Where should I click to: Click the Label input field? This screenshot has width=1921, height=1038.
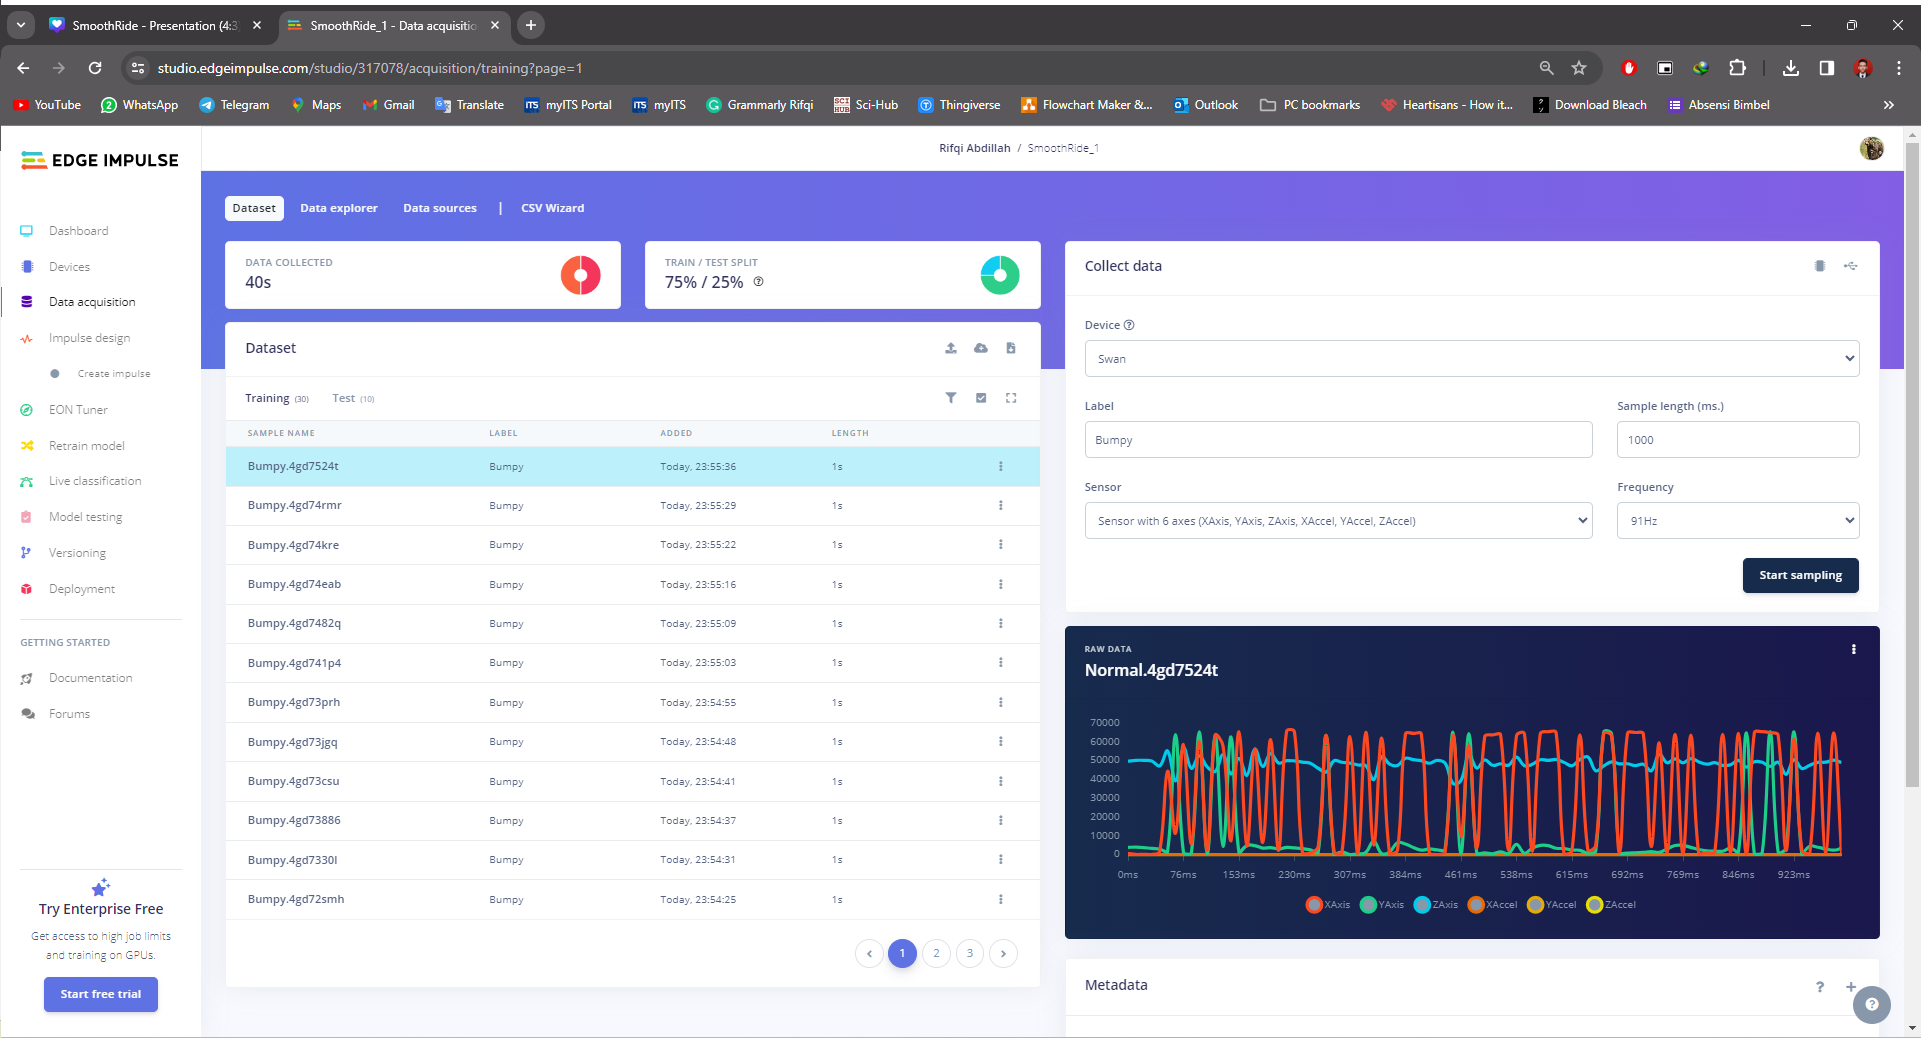tap(1338, 440)
